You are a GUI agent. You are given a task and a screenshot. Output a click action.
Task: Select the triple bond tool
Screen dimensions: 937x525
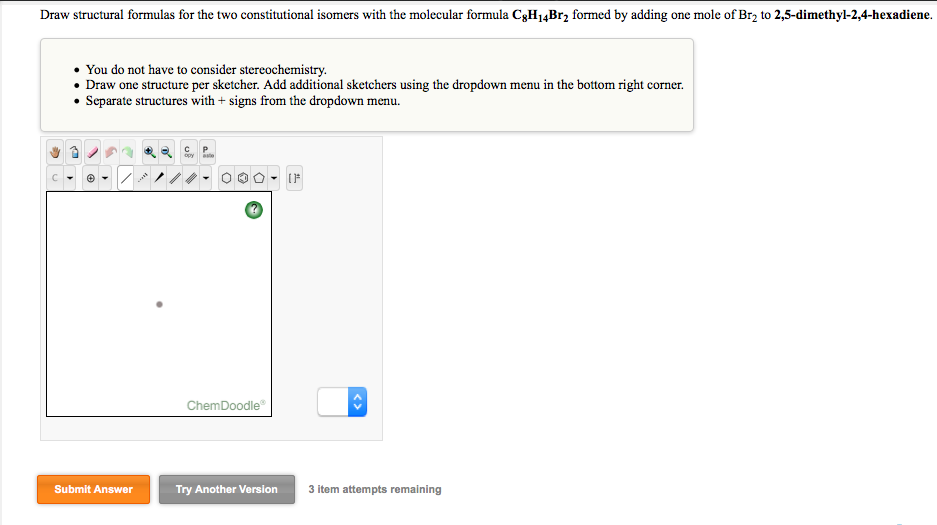point(191,178)
